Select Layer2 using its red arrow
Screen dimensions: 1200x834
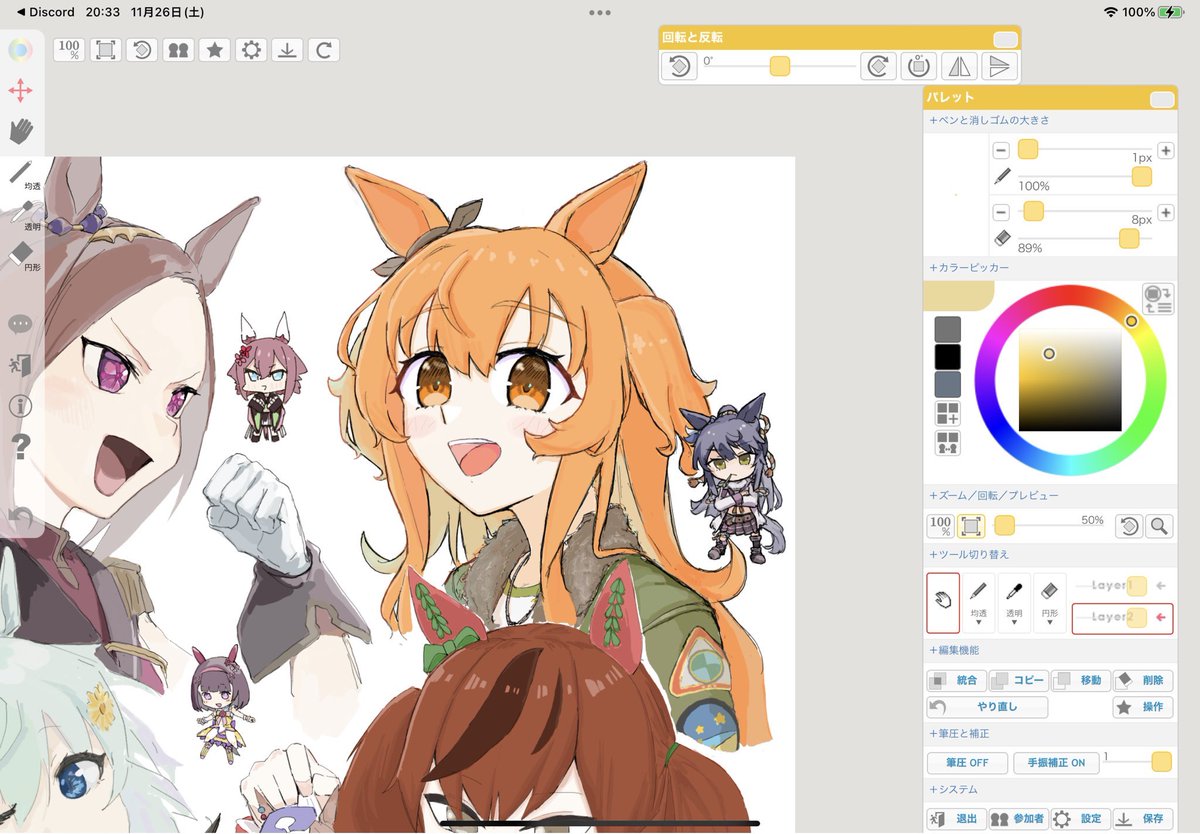[1161, 618]
